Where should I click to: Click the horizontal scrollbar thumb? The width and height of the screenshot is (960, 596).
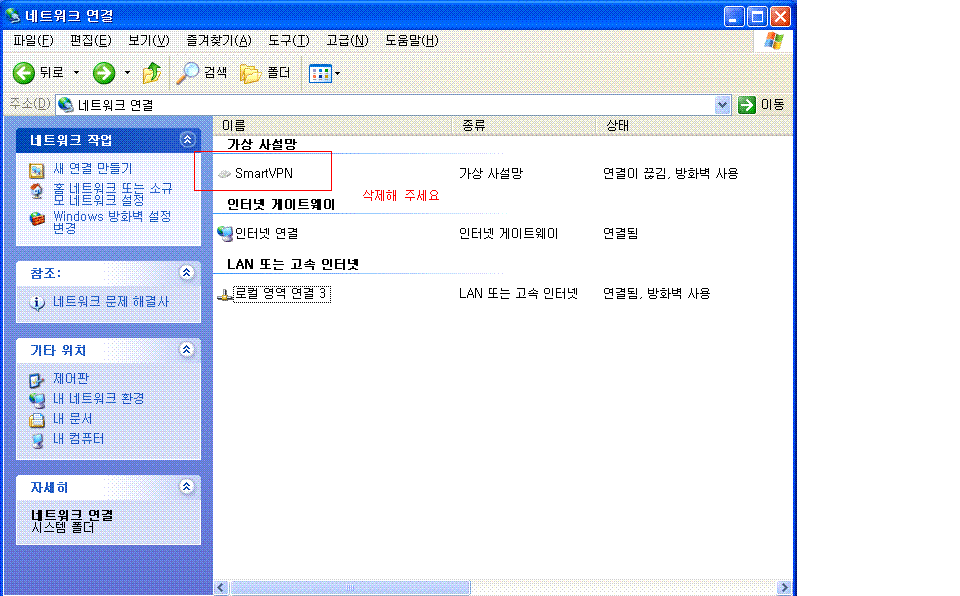click(x=350, y=587)
